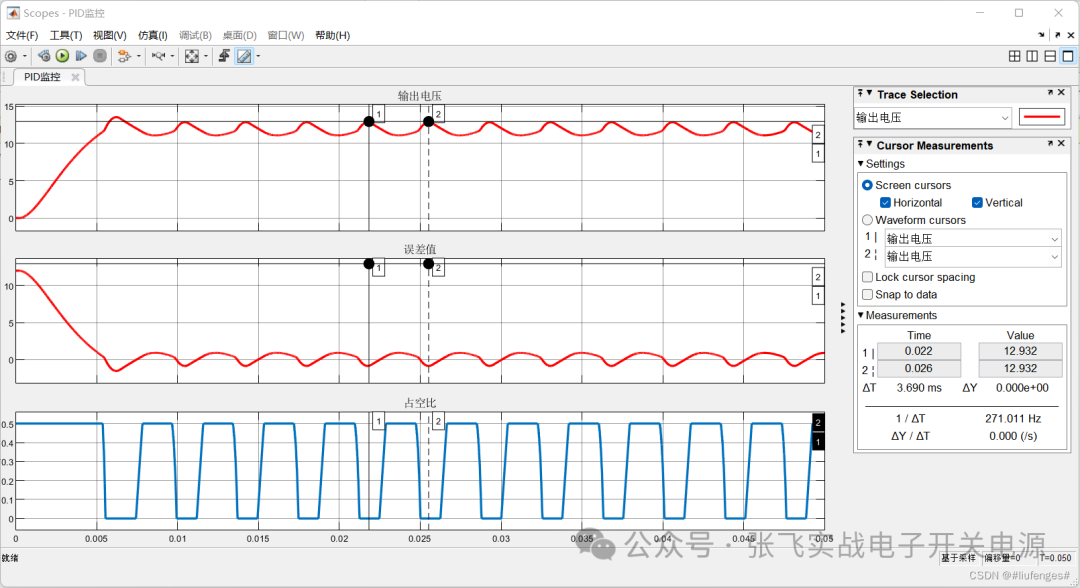Click cursor 2 Value field showing 12.932

1020,368
